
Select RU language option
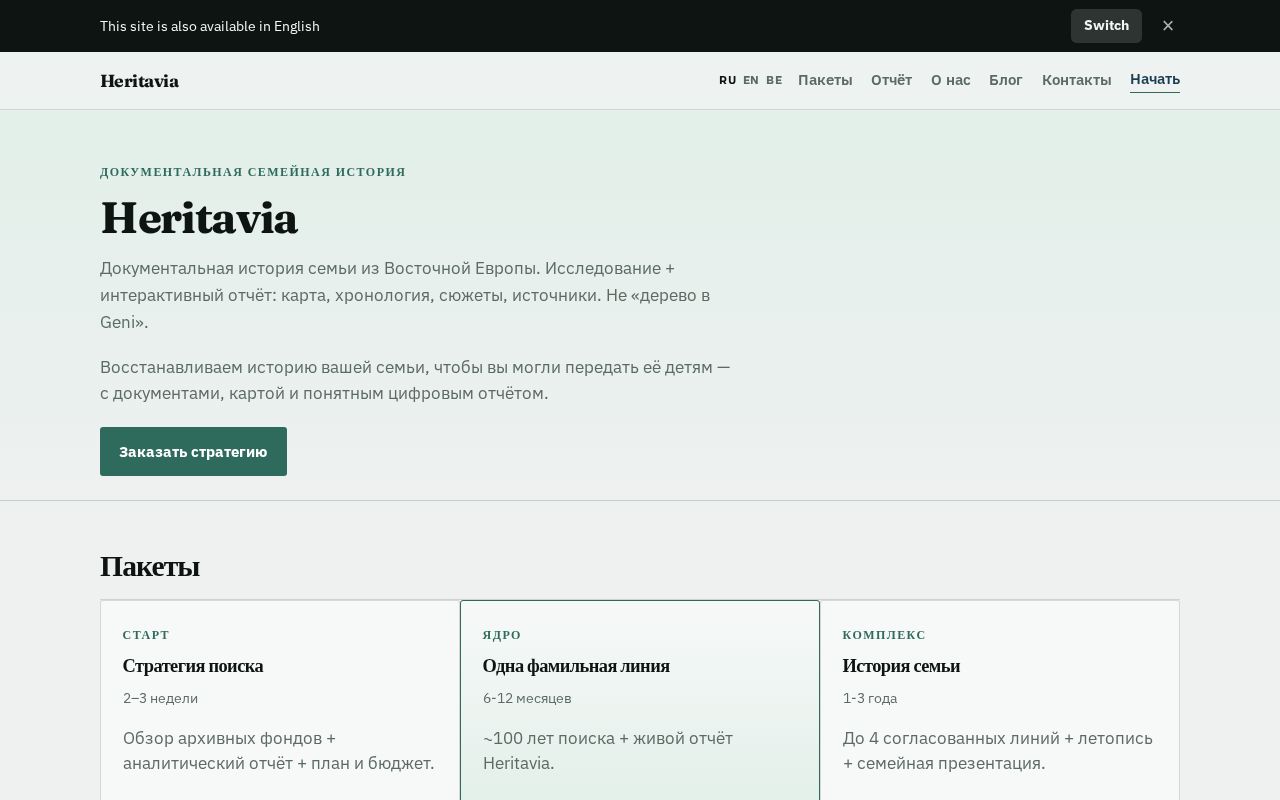728,80
